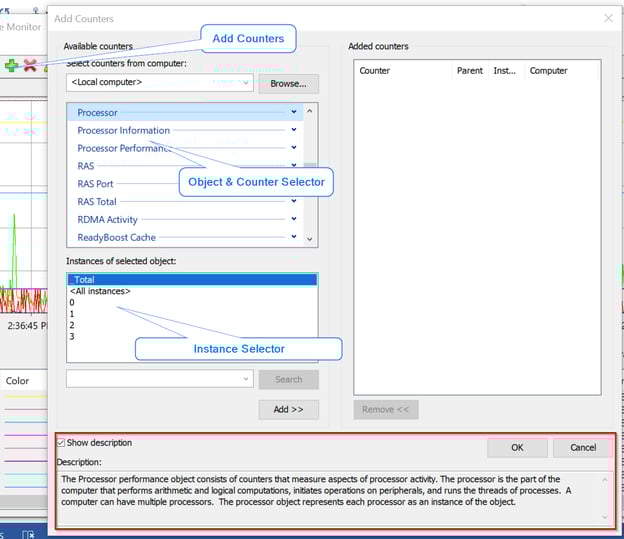Click the Counter column header
The width and height of the screenshot is (624, 539).
click(x=375, y=71)
